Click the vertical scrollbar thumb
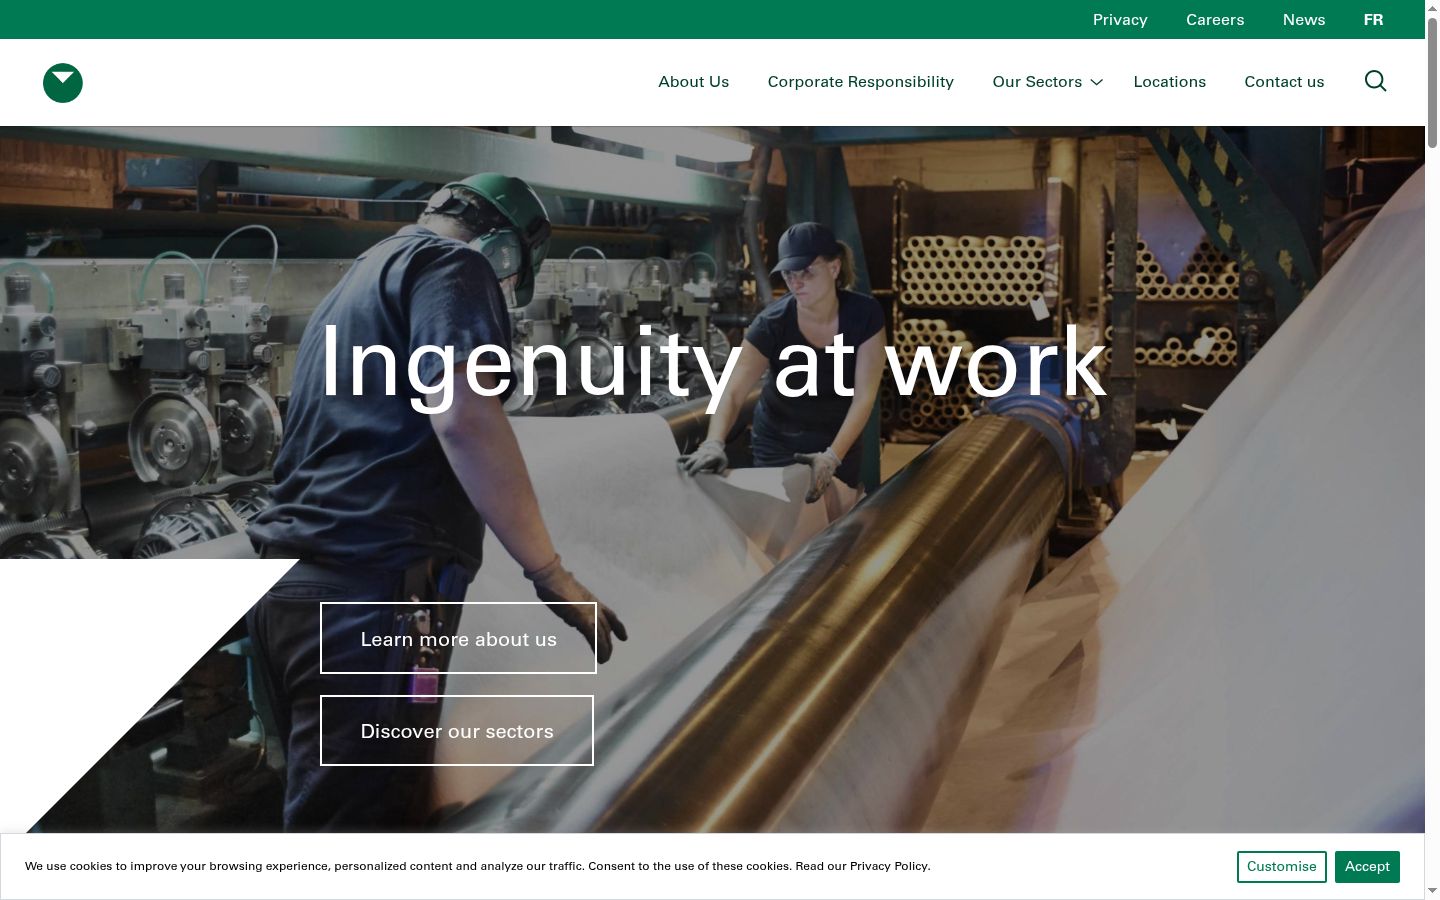 tap(1432, 82)
